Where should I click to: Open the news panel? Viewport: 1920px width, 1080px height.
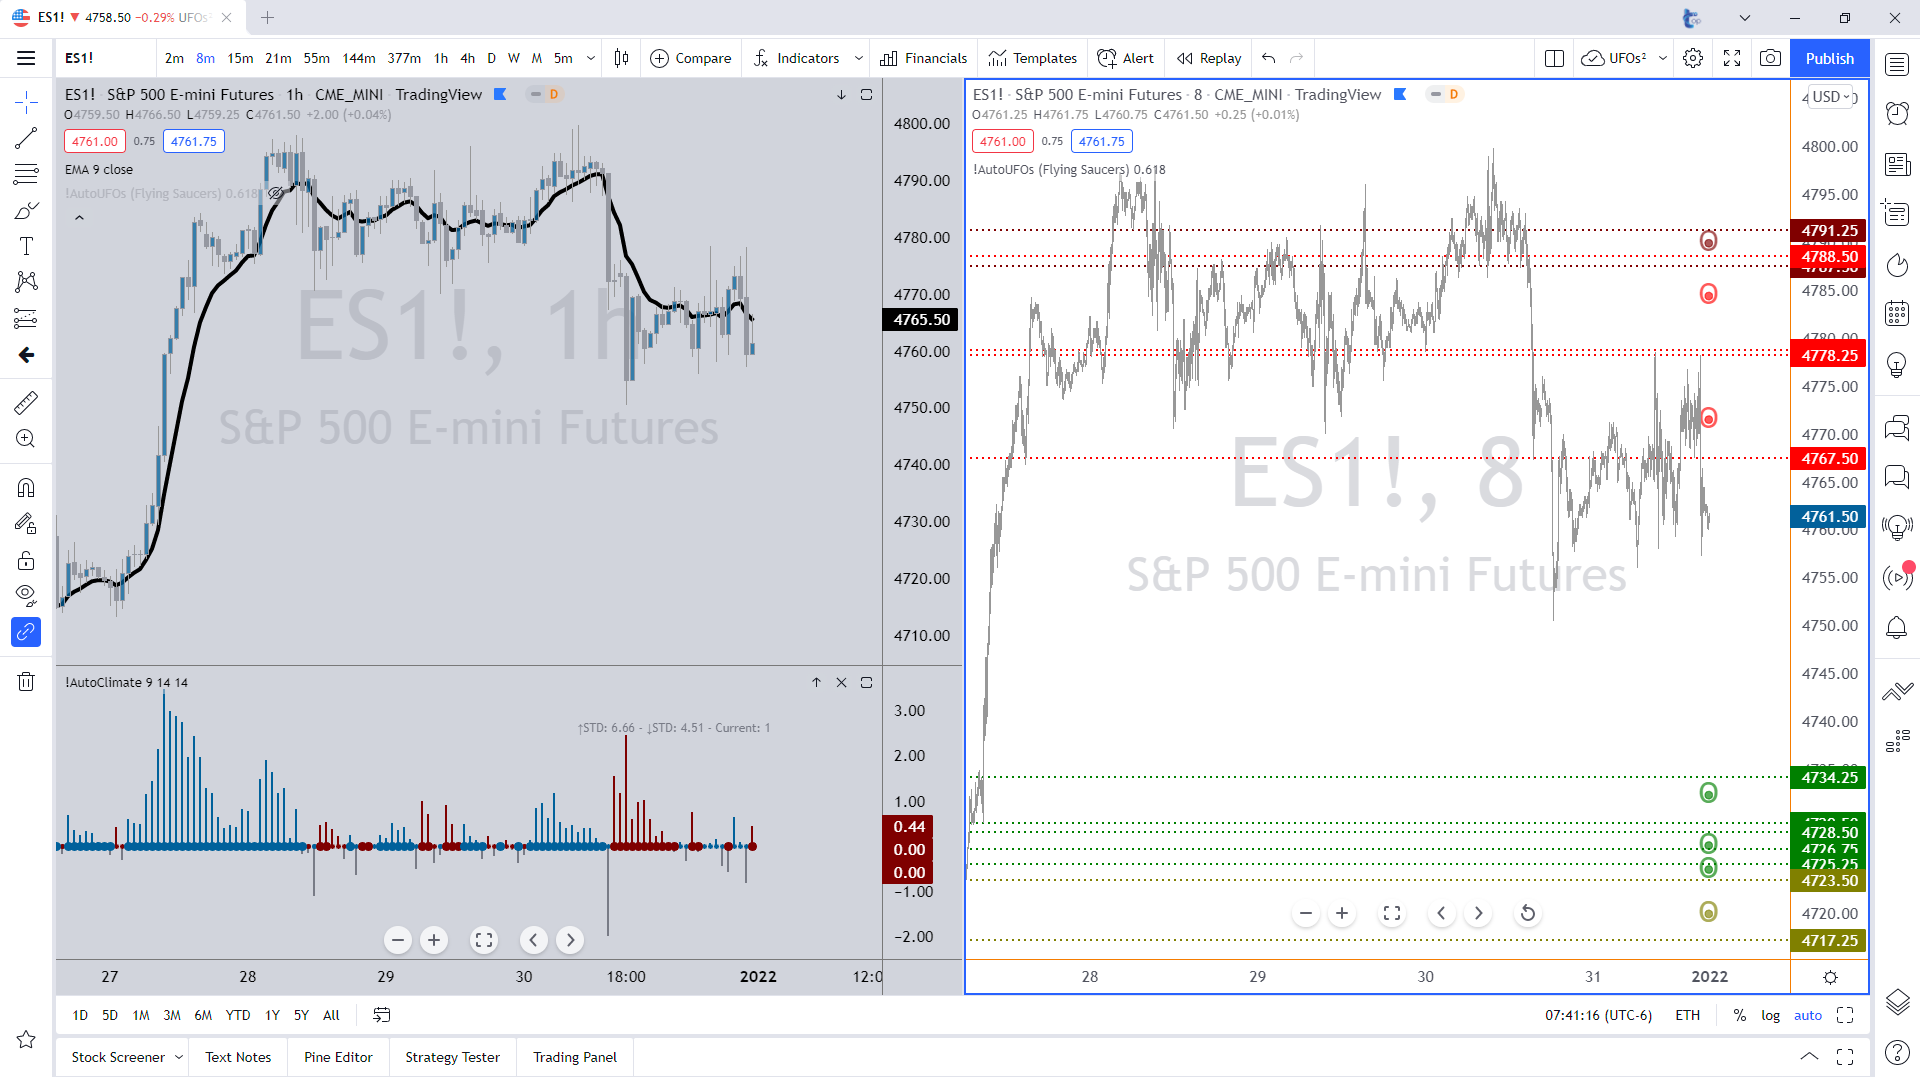[x=1897, y=164]
